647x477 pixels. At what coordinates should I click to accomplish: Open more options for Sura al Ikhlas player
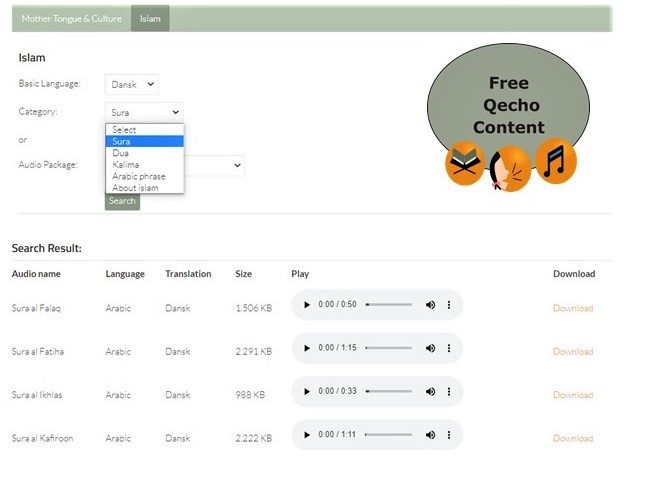(x=448, y=391)
